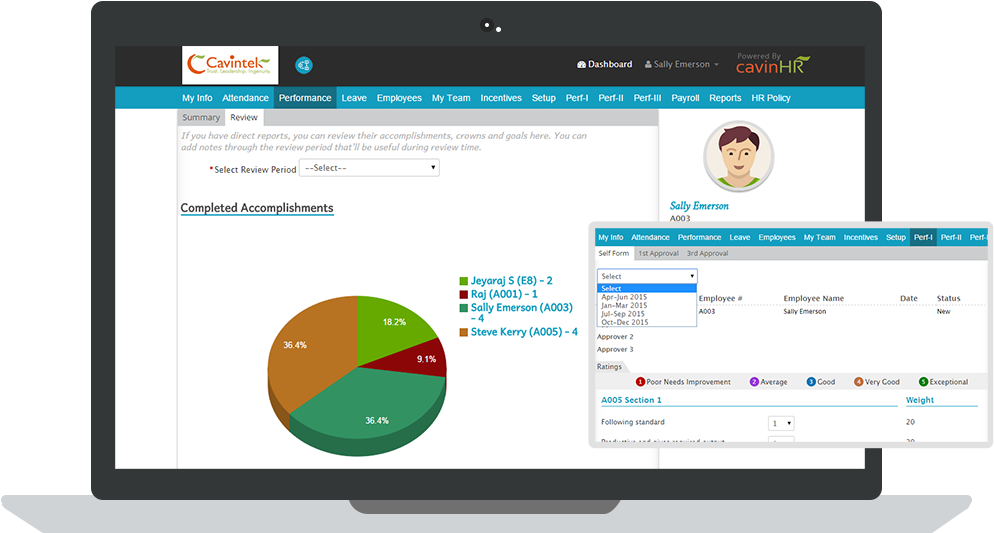The height and width of the screenshot is (533, 994).
Task: Open Reports in main navigation bar
Action: click(725, 98)
